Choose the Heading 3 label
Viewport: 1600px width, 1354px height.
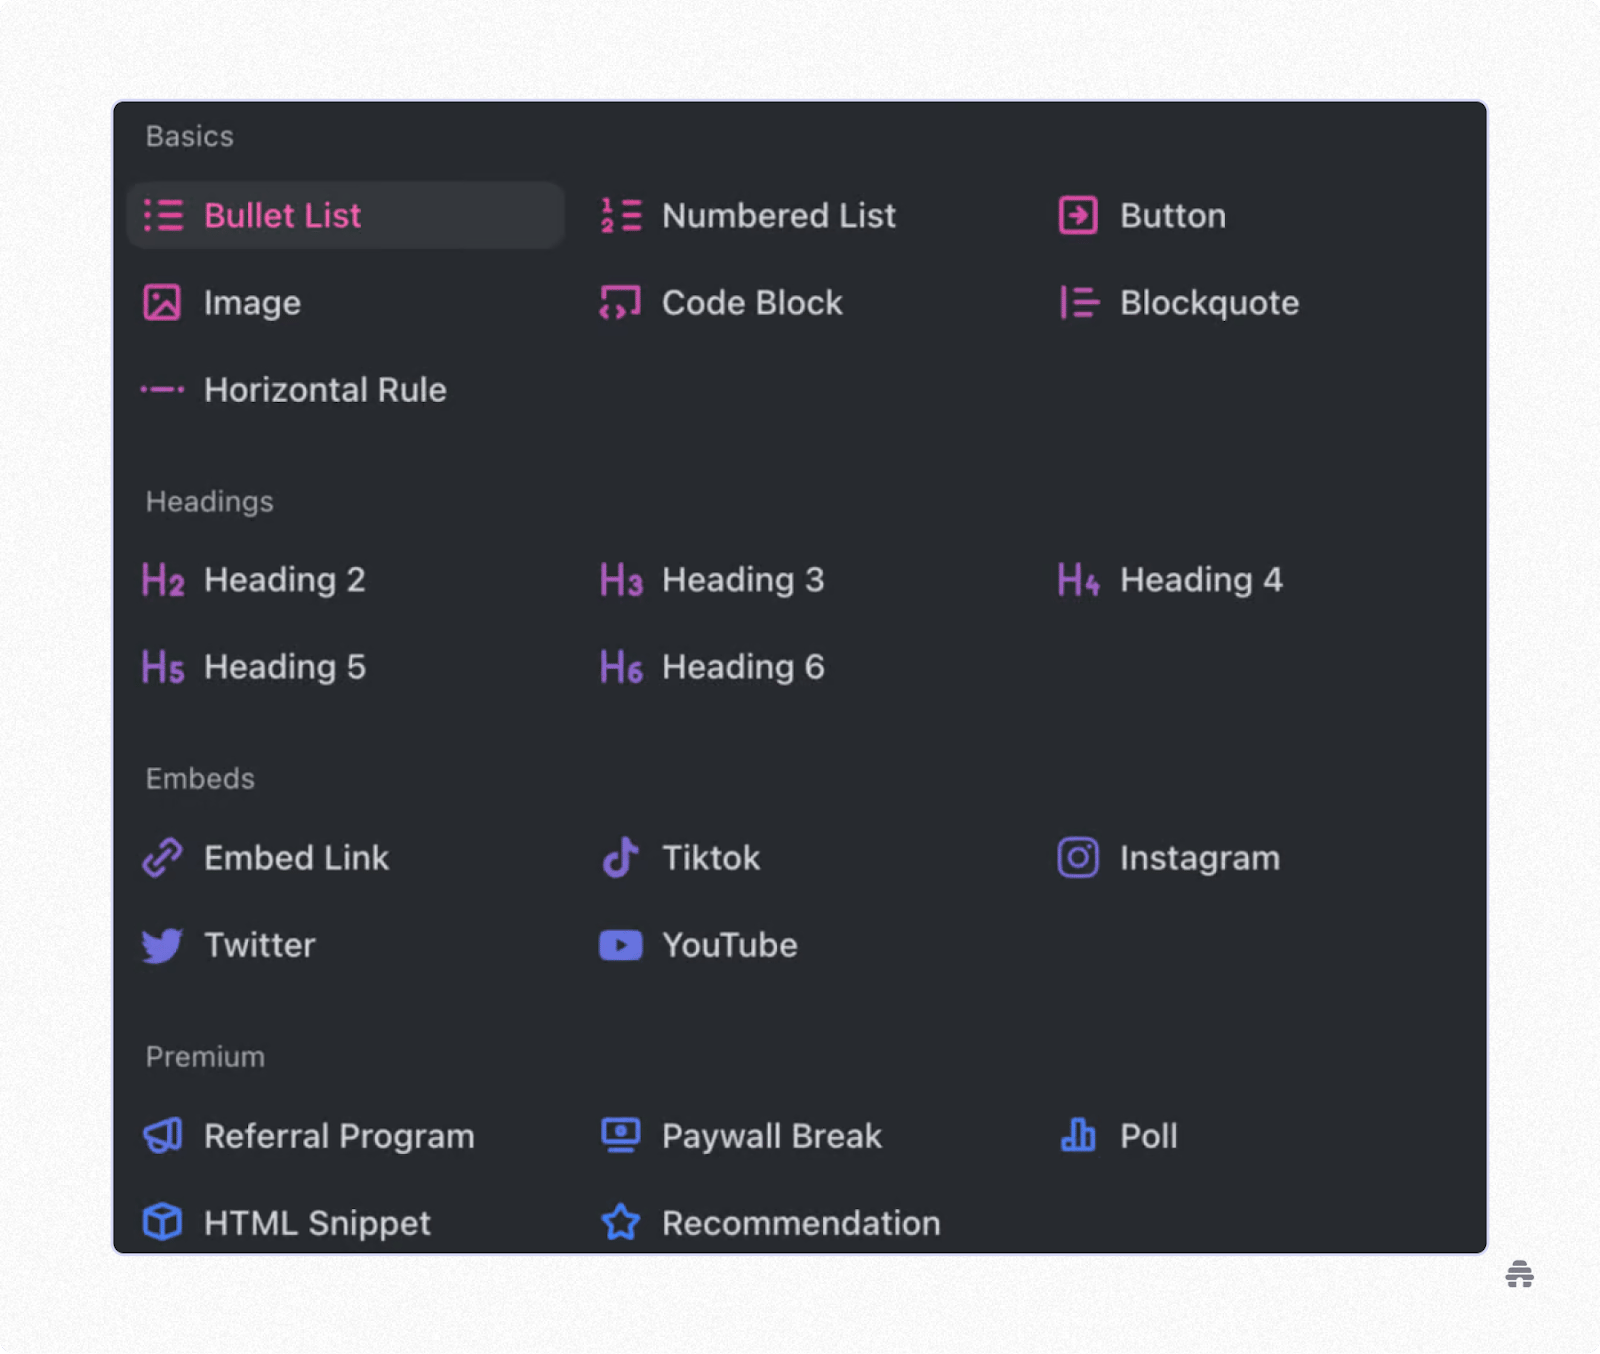tap(743, 580)
